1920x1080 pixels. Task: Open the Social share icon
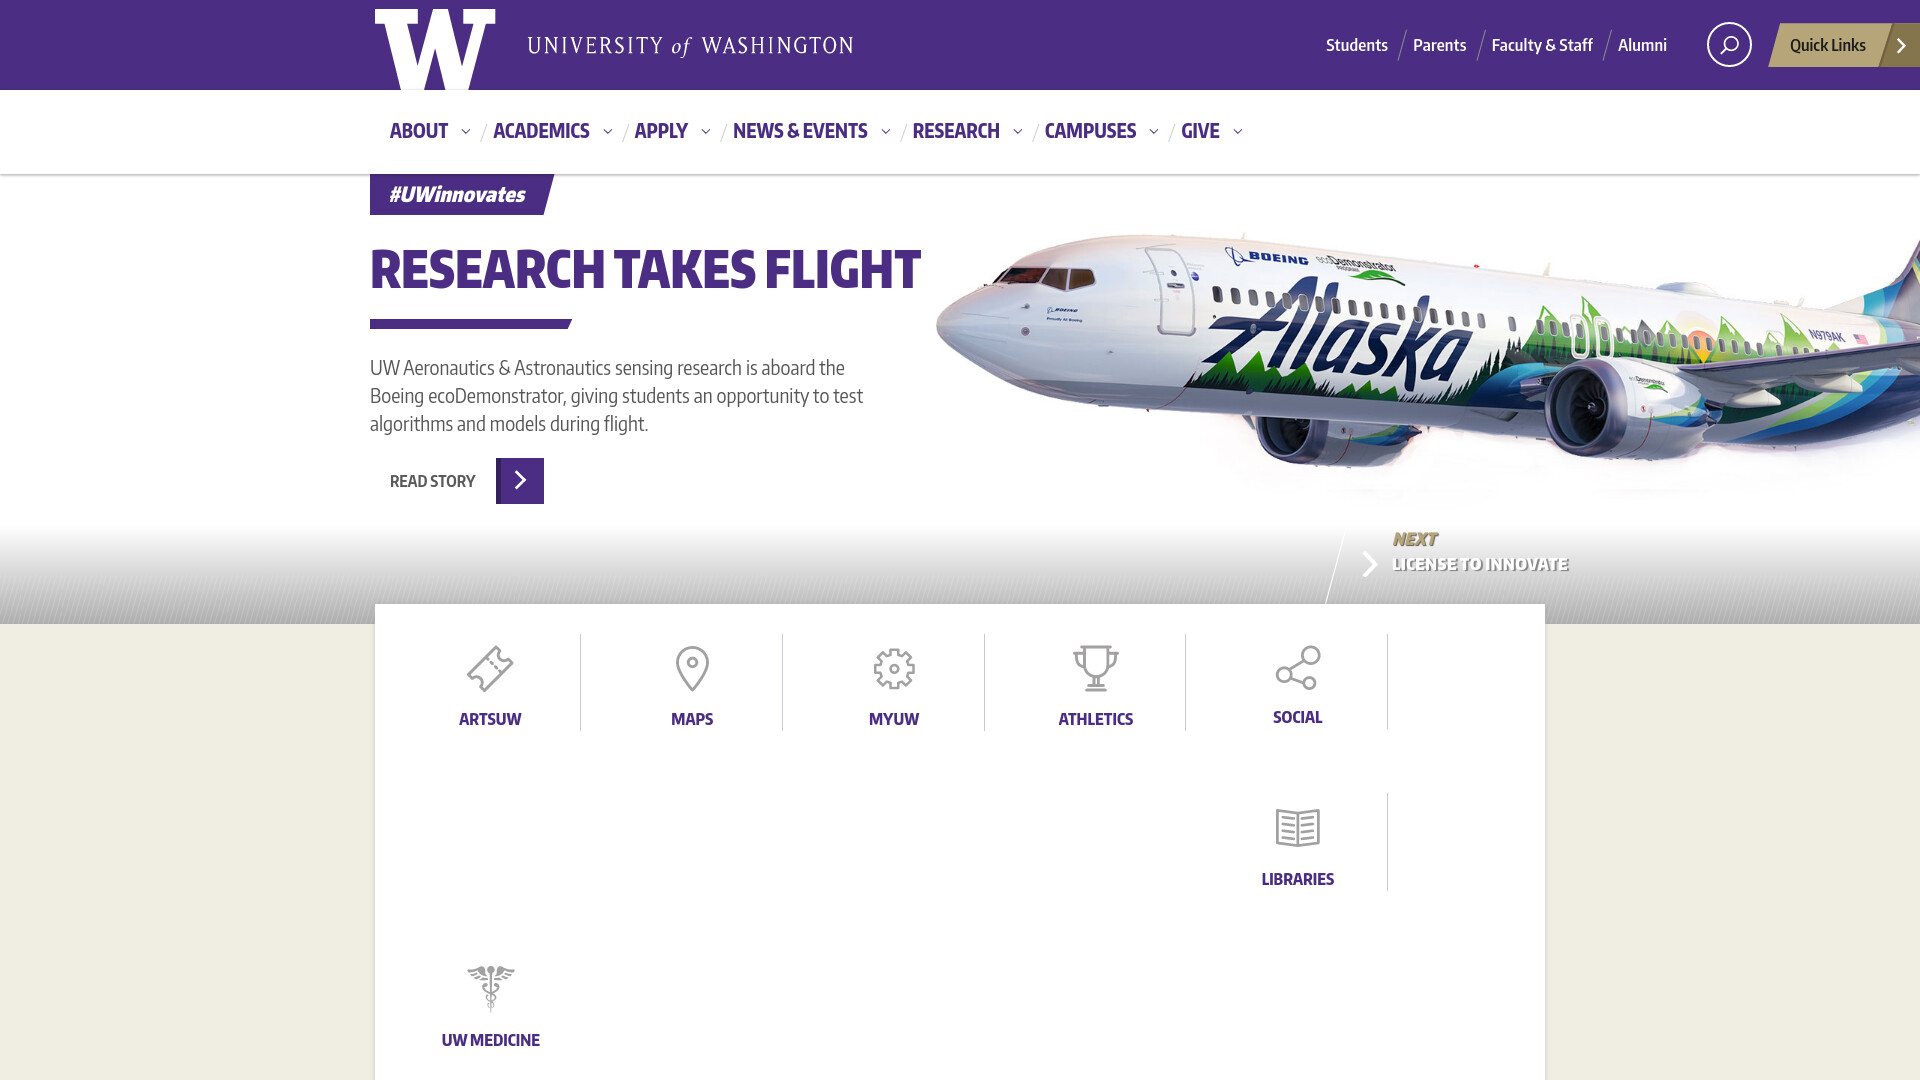tap(1298, 667)
